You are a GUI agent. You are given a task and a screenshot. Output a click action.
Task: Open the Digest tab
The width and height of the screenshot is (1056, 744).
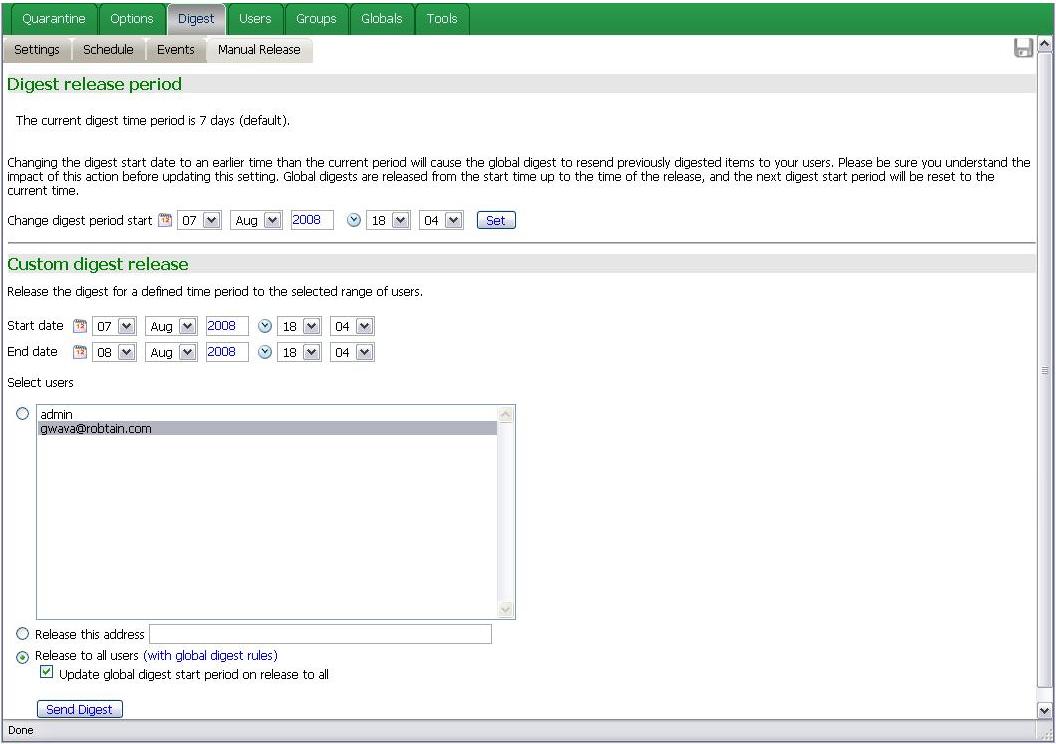pos(196,19)
